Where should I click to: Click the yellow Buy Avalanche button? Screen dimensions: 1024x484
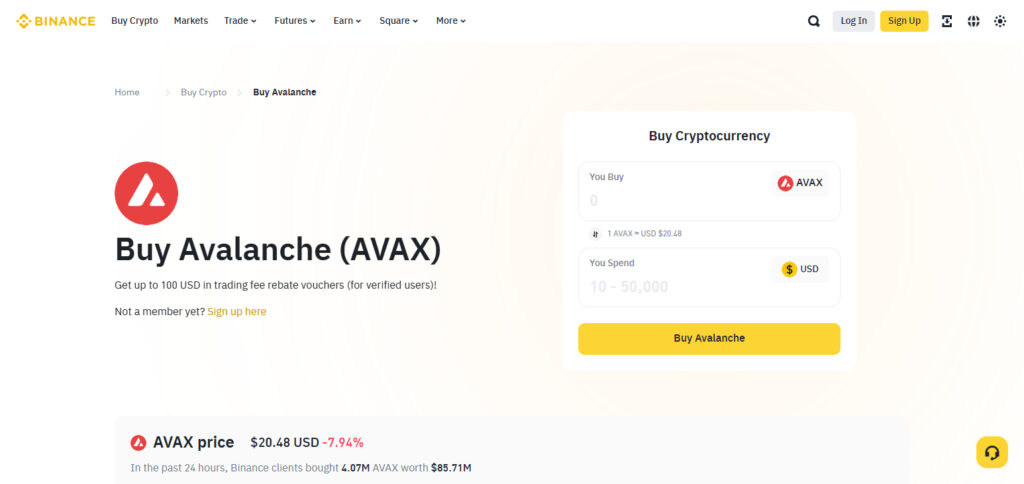(x=709, y=338)
